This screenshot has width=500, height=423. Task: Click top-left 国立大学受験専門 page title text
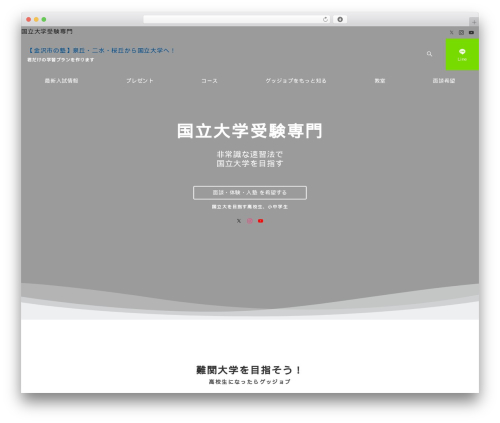point(47,31)
